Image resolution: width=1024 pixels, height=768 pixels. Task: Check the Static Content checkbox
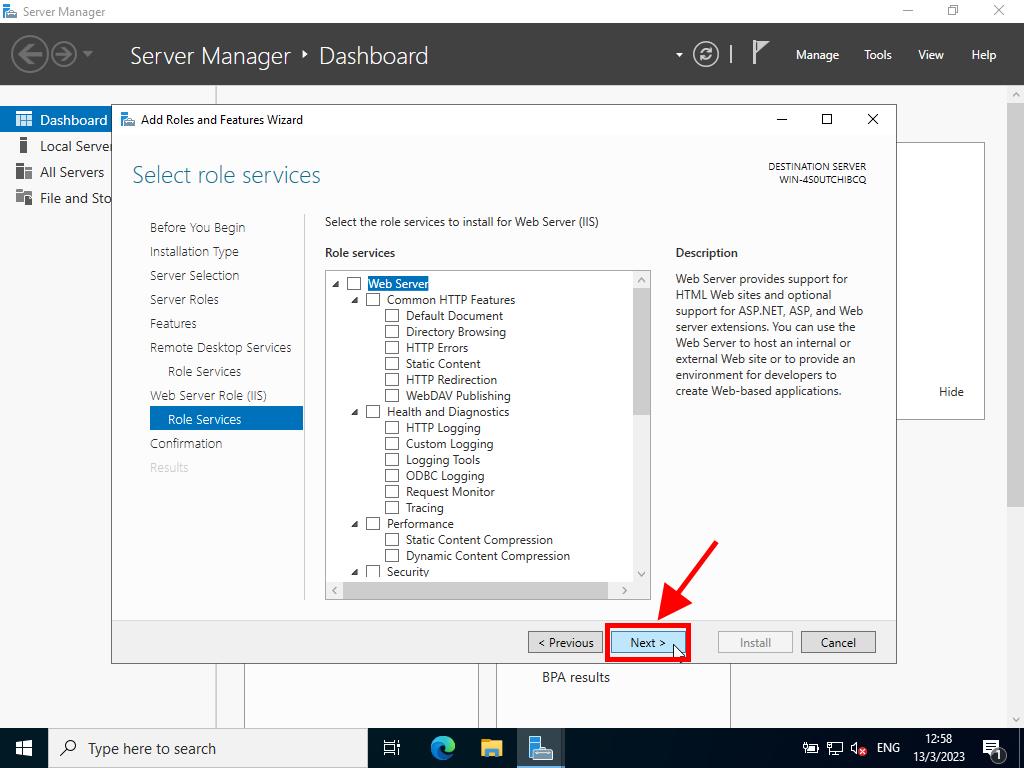click(392, 364)
